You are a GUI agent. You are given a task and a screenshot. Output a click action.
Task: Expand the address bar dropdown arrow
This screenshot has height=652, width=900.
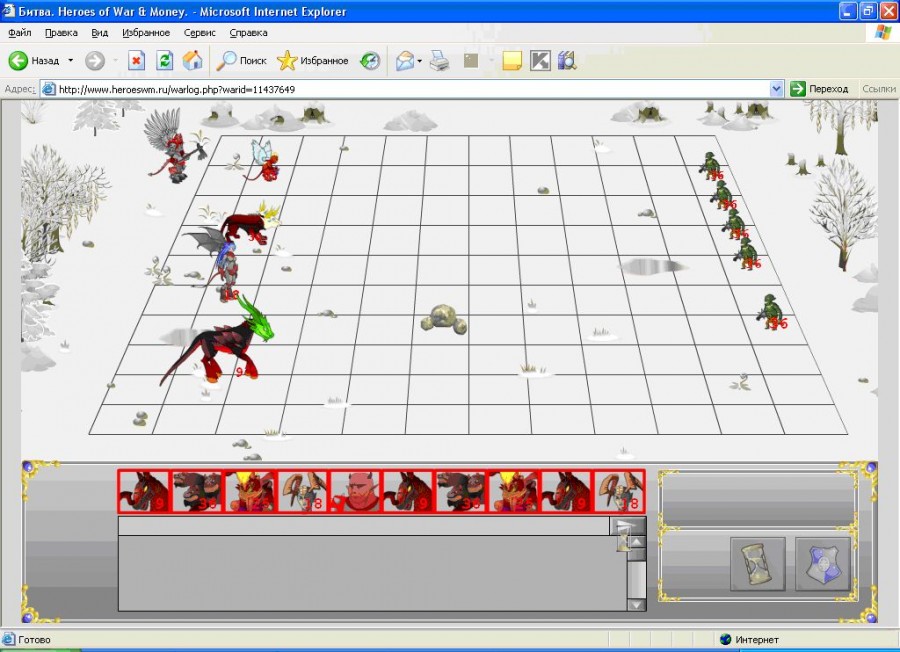pos(776,89)
